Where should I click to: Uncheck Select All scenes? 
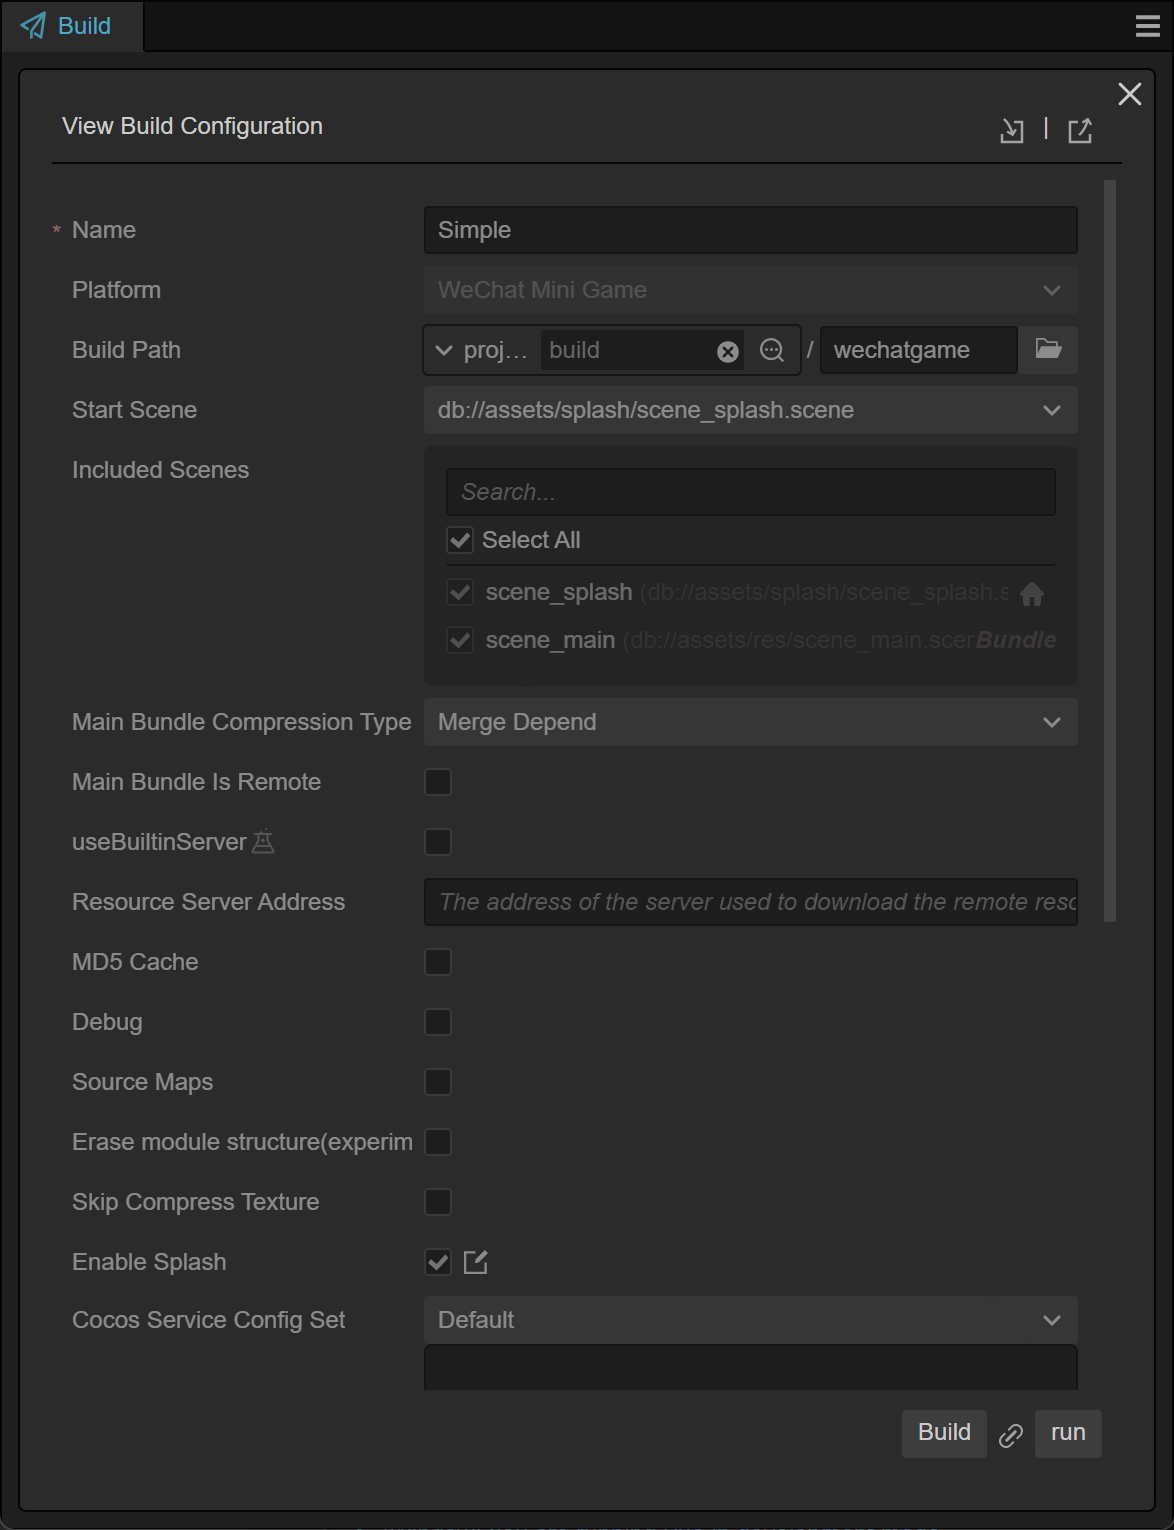tap(460, 540)
